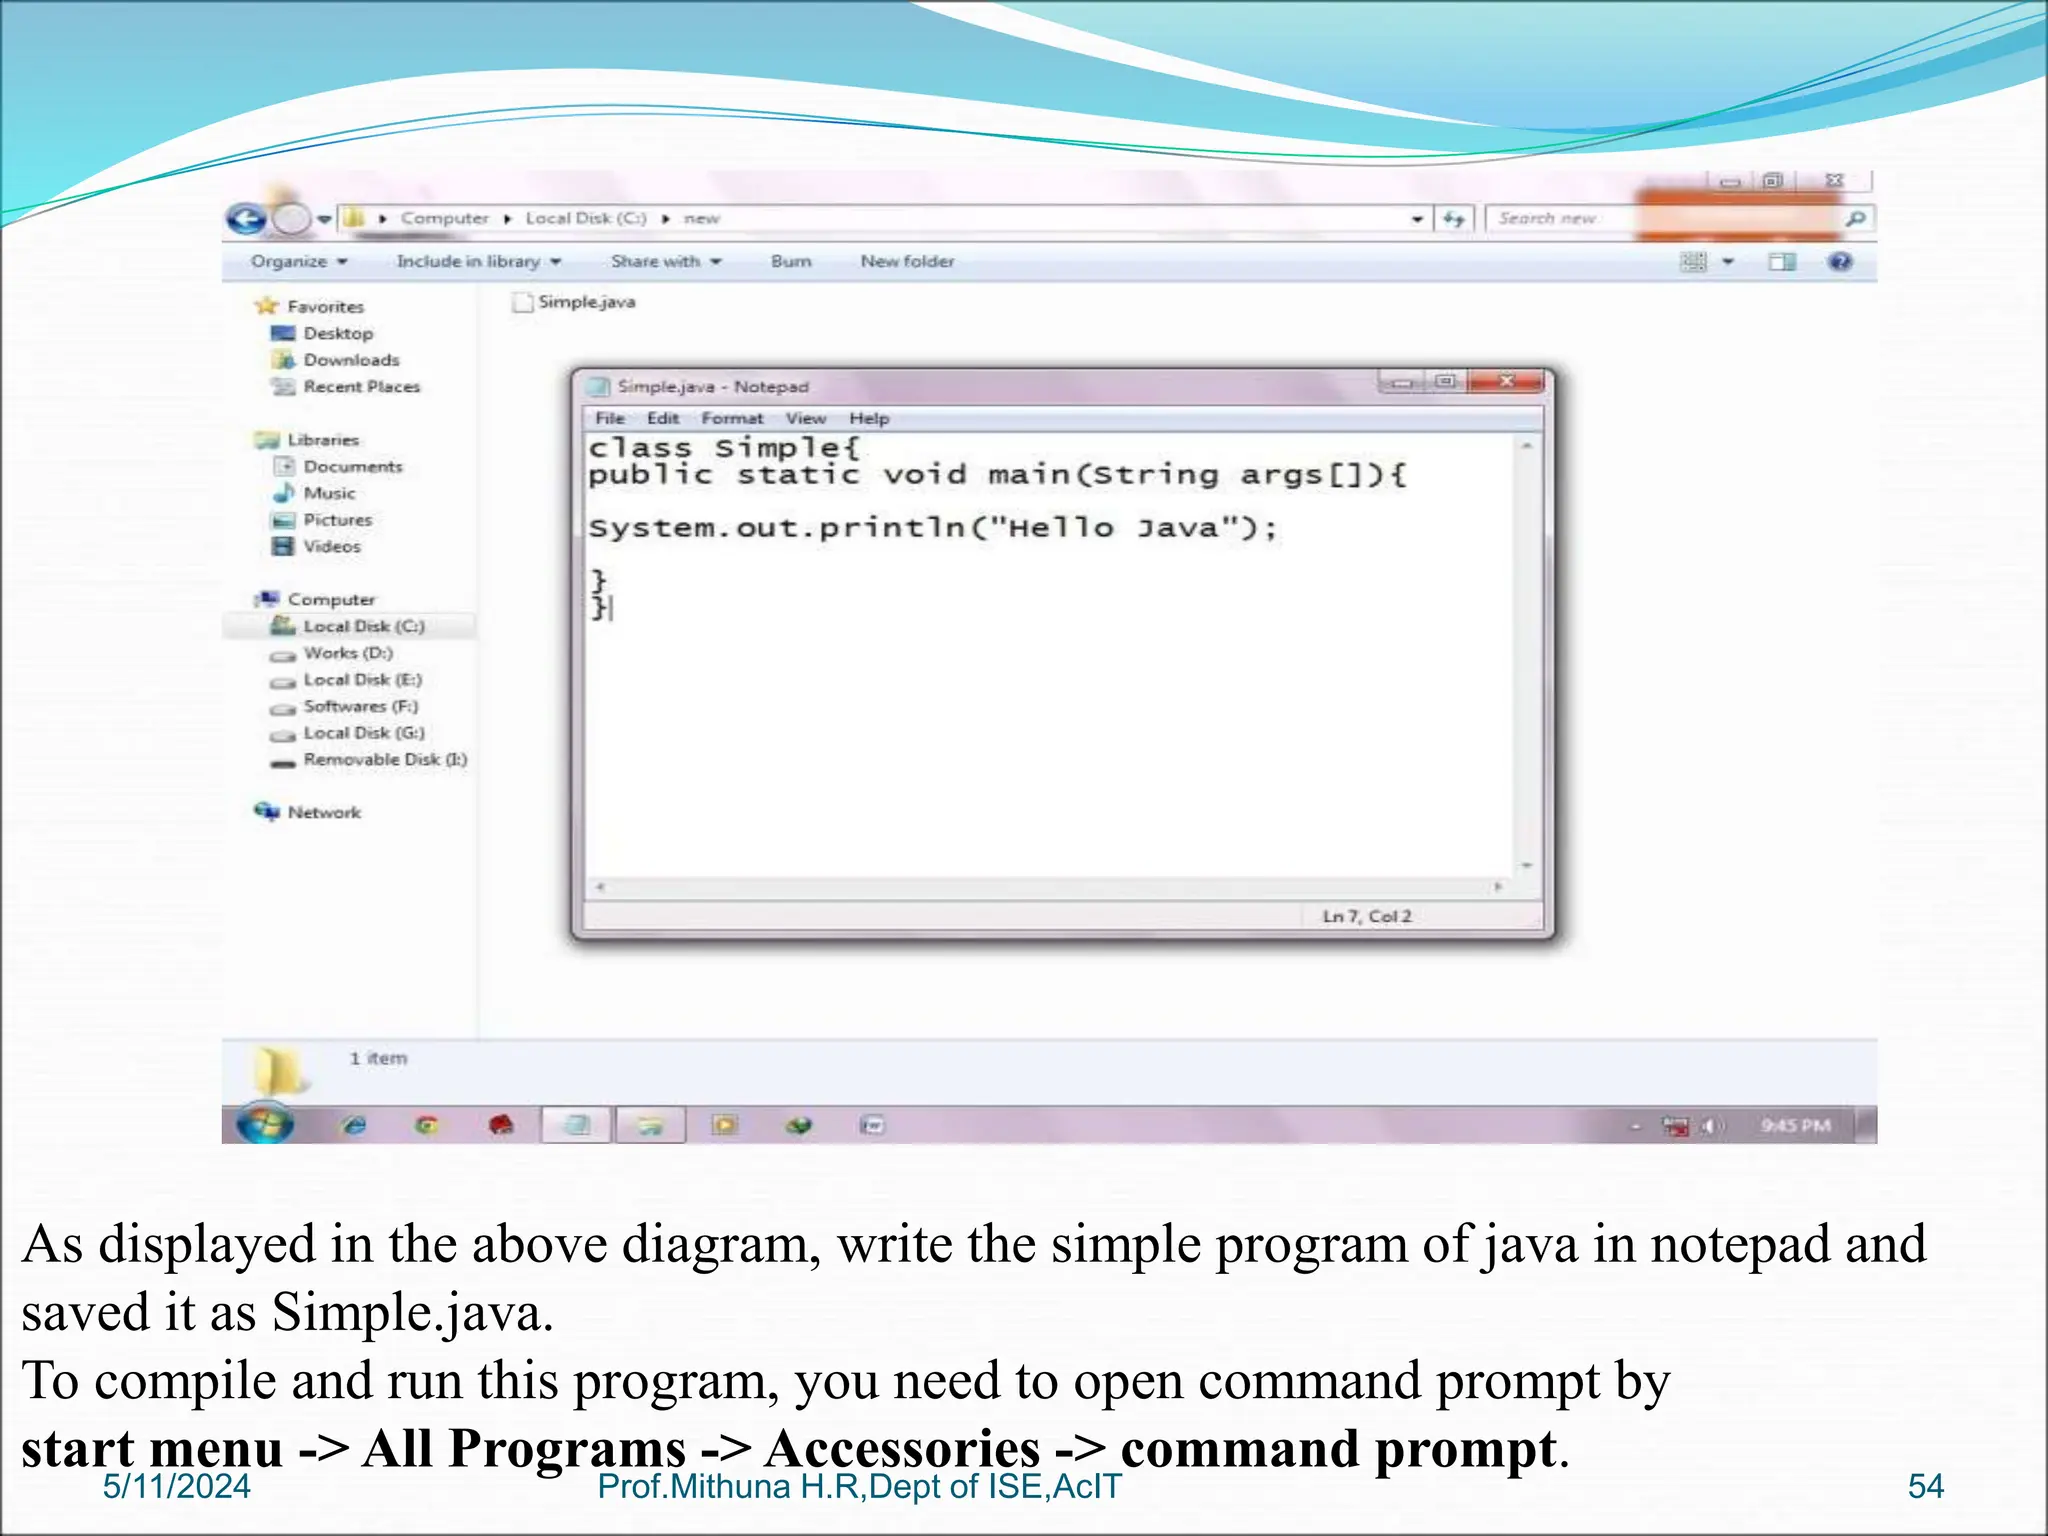Click the Notepad vertical scrollbar up arrow
The image size is (2048, 1536).
click(x=1527, y=446)
